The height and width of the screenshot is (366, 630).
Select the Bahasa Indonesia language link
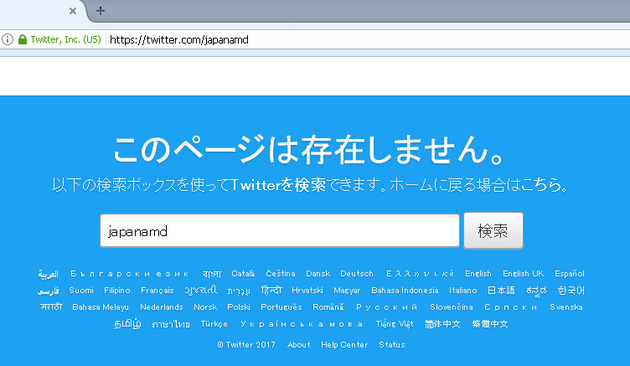[405, 290]
